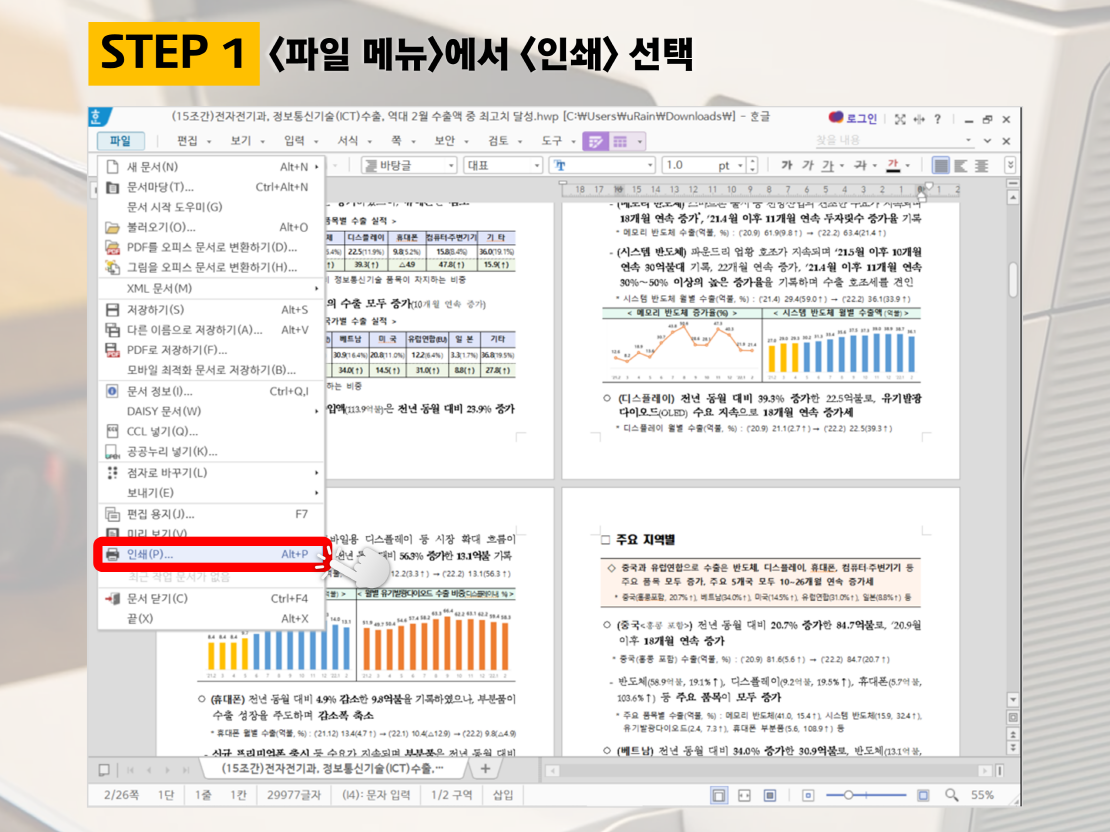This screenshot has height=832, width=1110.
Task: Increase font size with stepper
Action: [753, 161]
